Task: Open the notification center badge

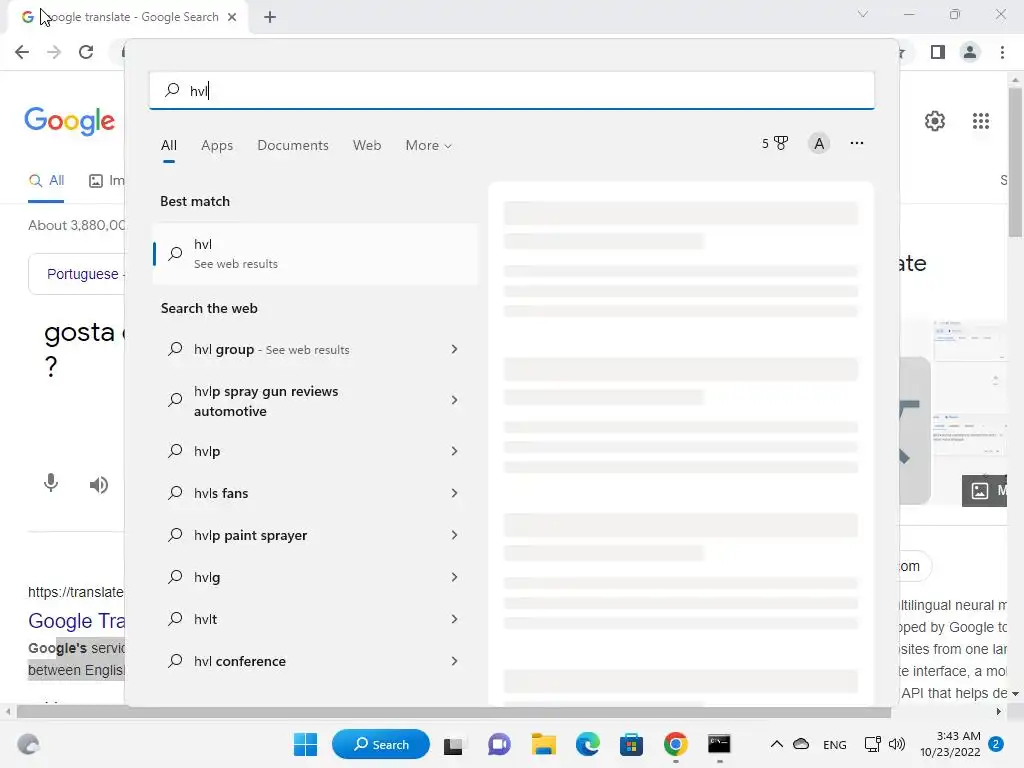Action: 996,744
